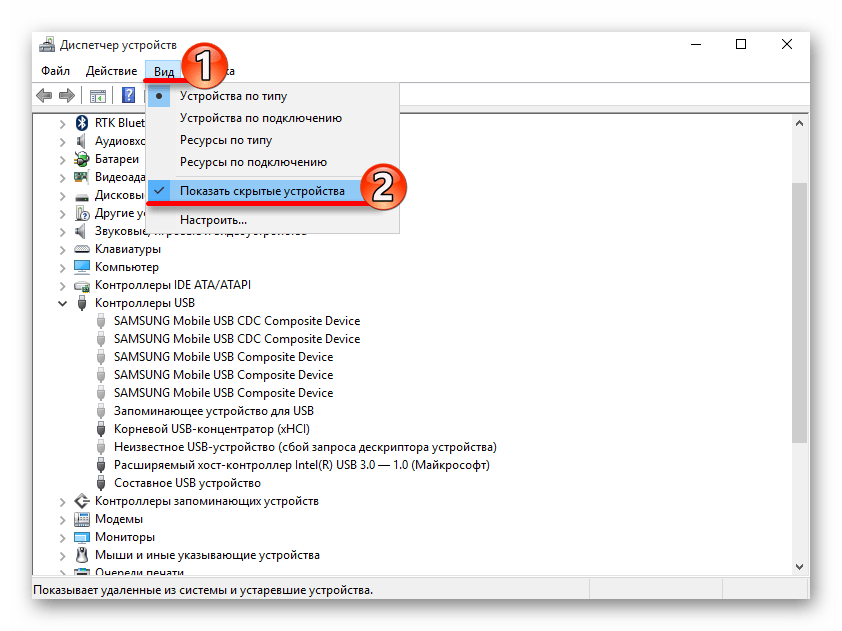Select first SAMSUNG Mobile USB CDC Composite Device
This screenshot has height=631, width=842.
[237, 321]
